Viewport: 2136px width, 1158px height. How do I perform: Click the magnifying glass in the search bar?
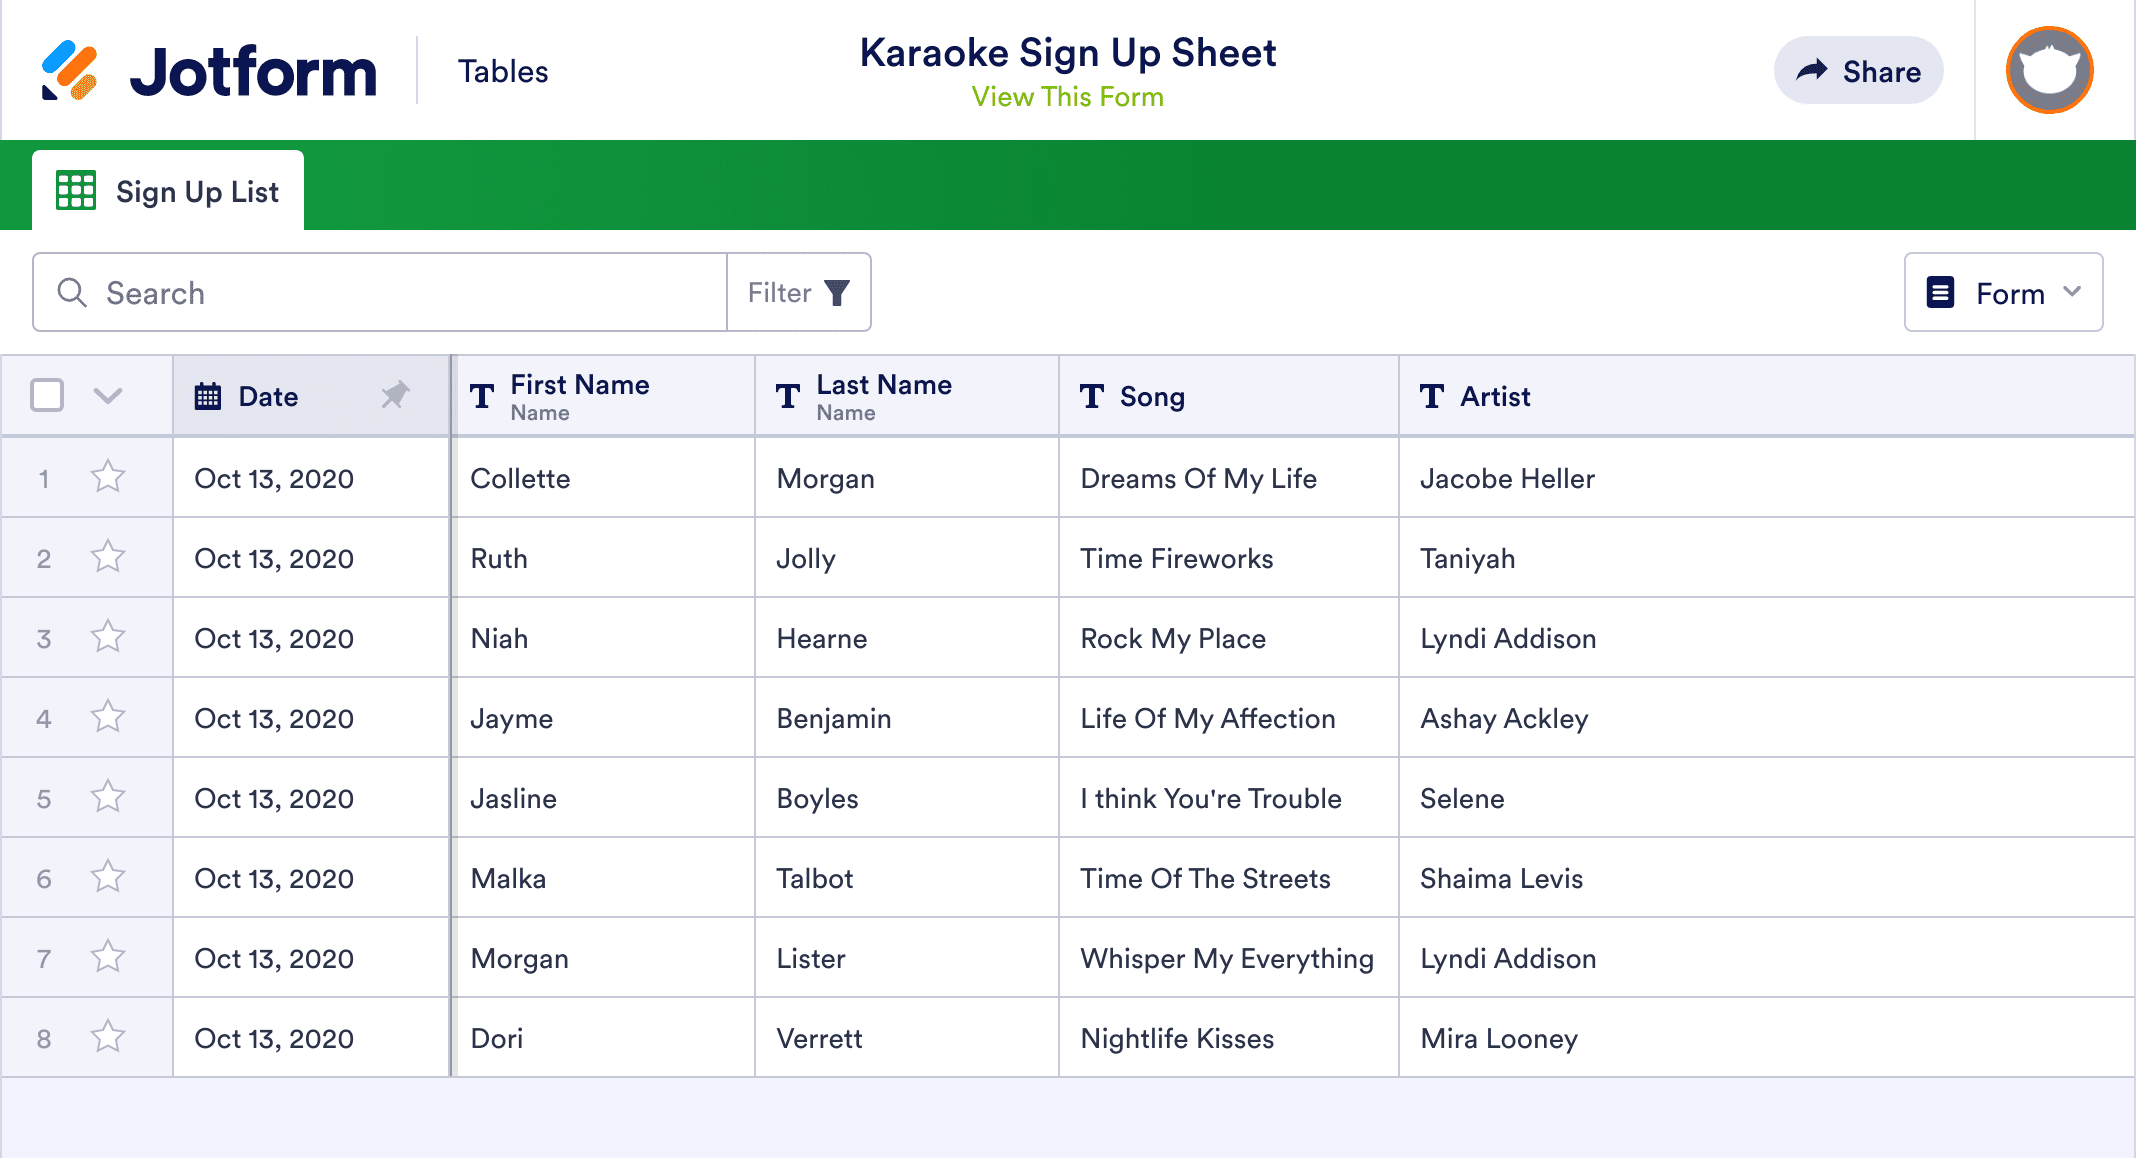[72, 292]
